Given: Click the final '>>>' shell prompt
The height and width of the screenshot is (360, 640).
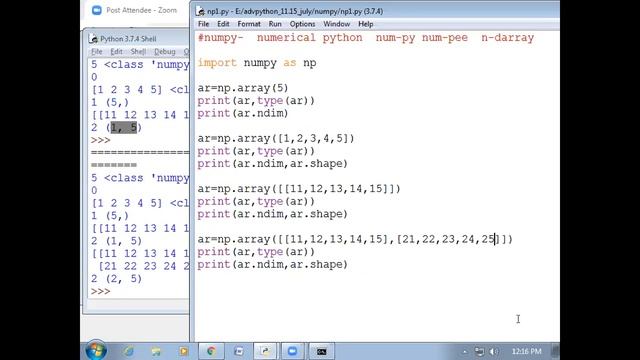Looking at the screenshot, I should tap(100, 291).
